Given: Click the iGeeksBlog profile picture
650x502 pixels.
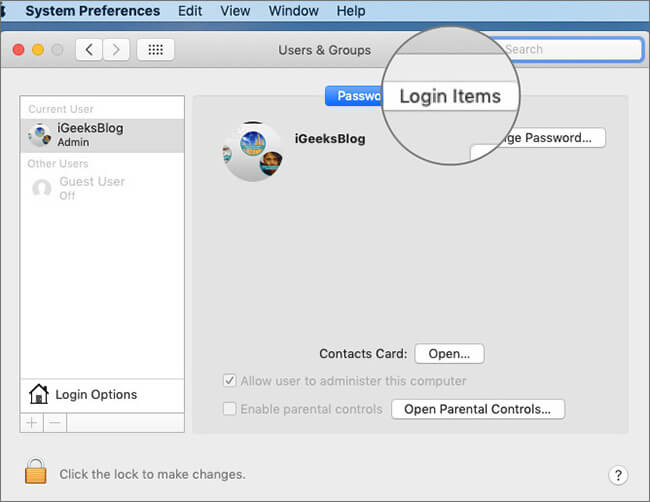Looking at the screenshot, I should tap(252, 151).
